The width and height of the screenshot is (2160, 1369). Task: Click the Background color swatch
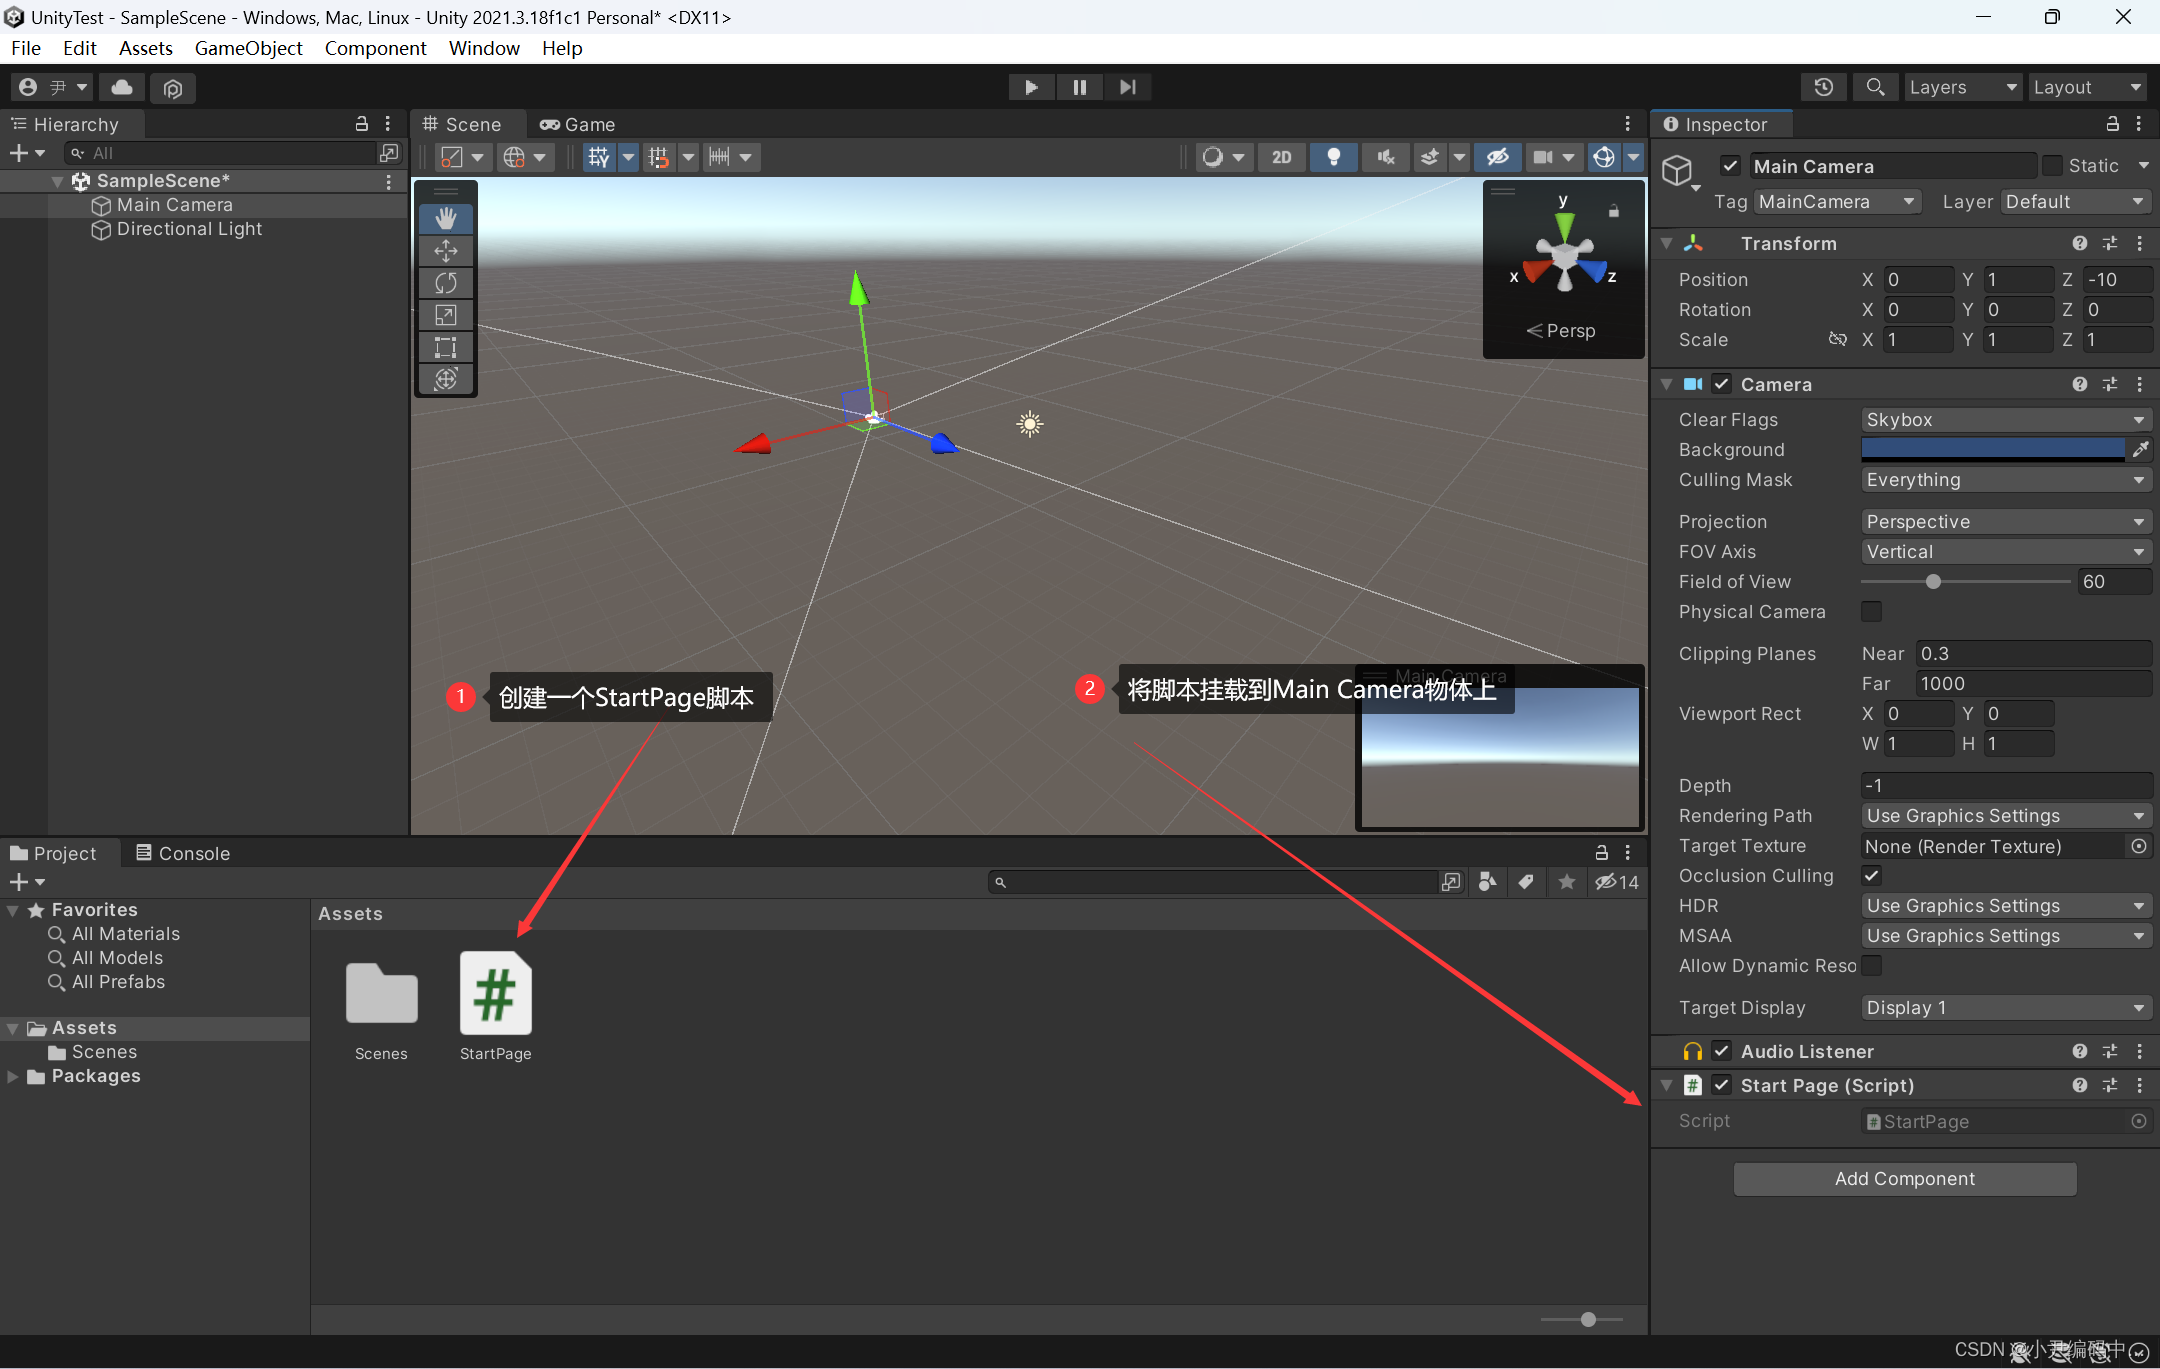[x=1993, y=450]
